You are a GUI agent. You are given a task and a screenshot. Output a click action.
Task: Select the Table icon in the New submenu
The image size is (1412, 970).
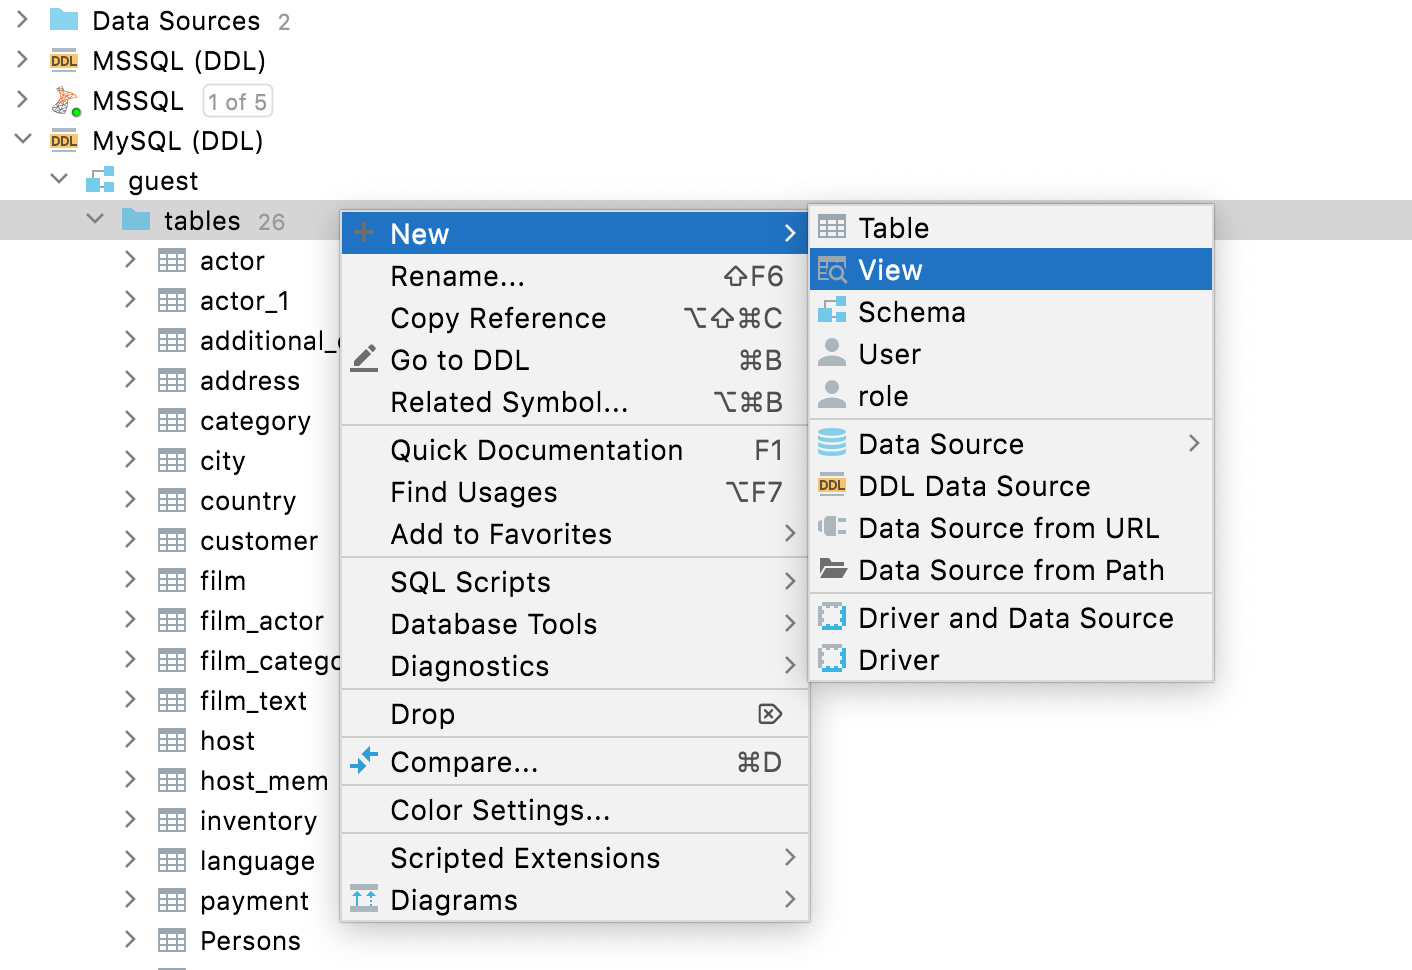click(x=831, y=227)
